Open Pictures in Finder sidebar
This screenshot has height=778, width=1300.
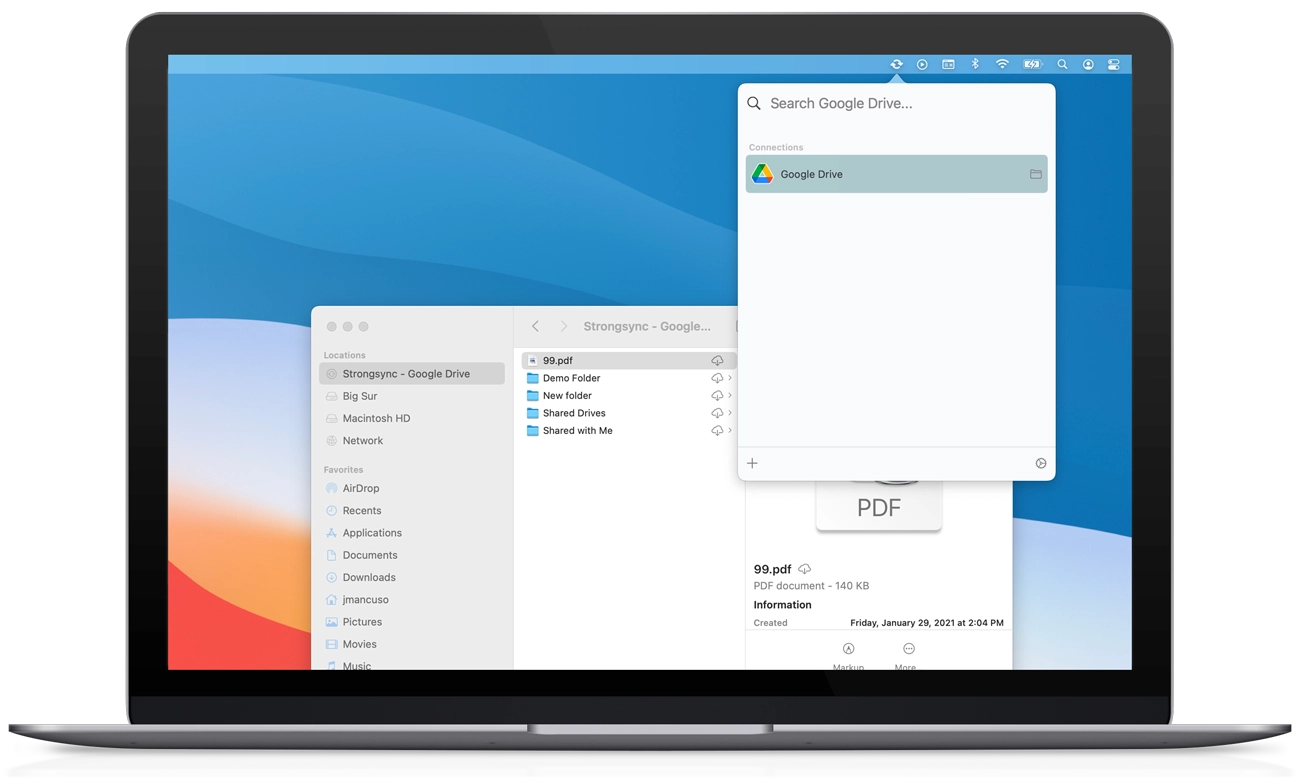tap(411, 622)
